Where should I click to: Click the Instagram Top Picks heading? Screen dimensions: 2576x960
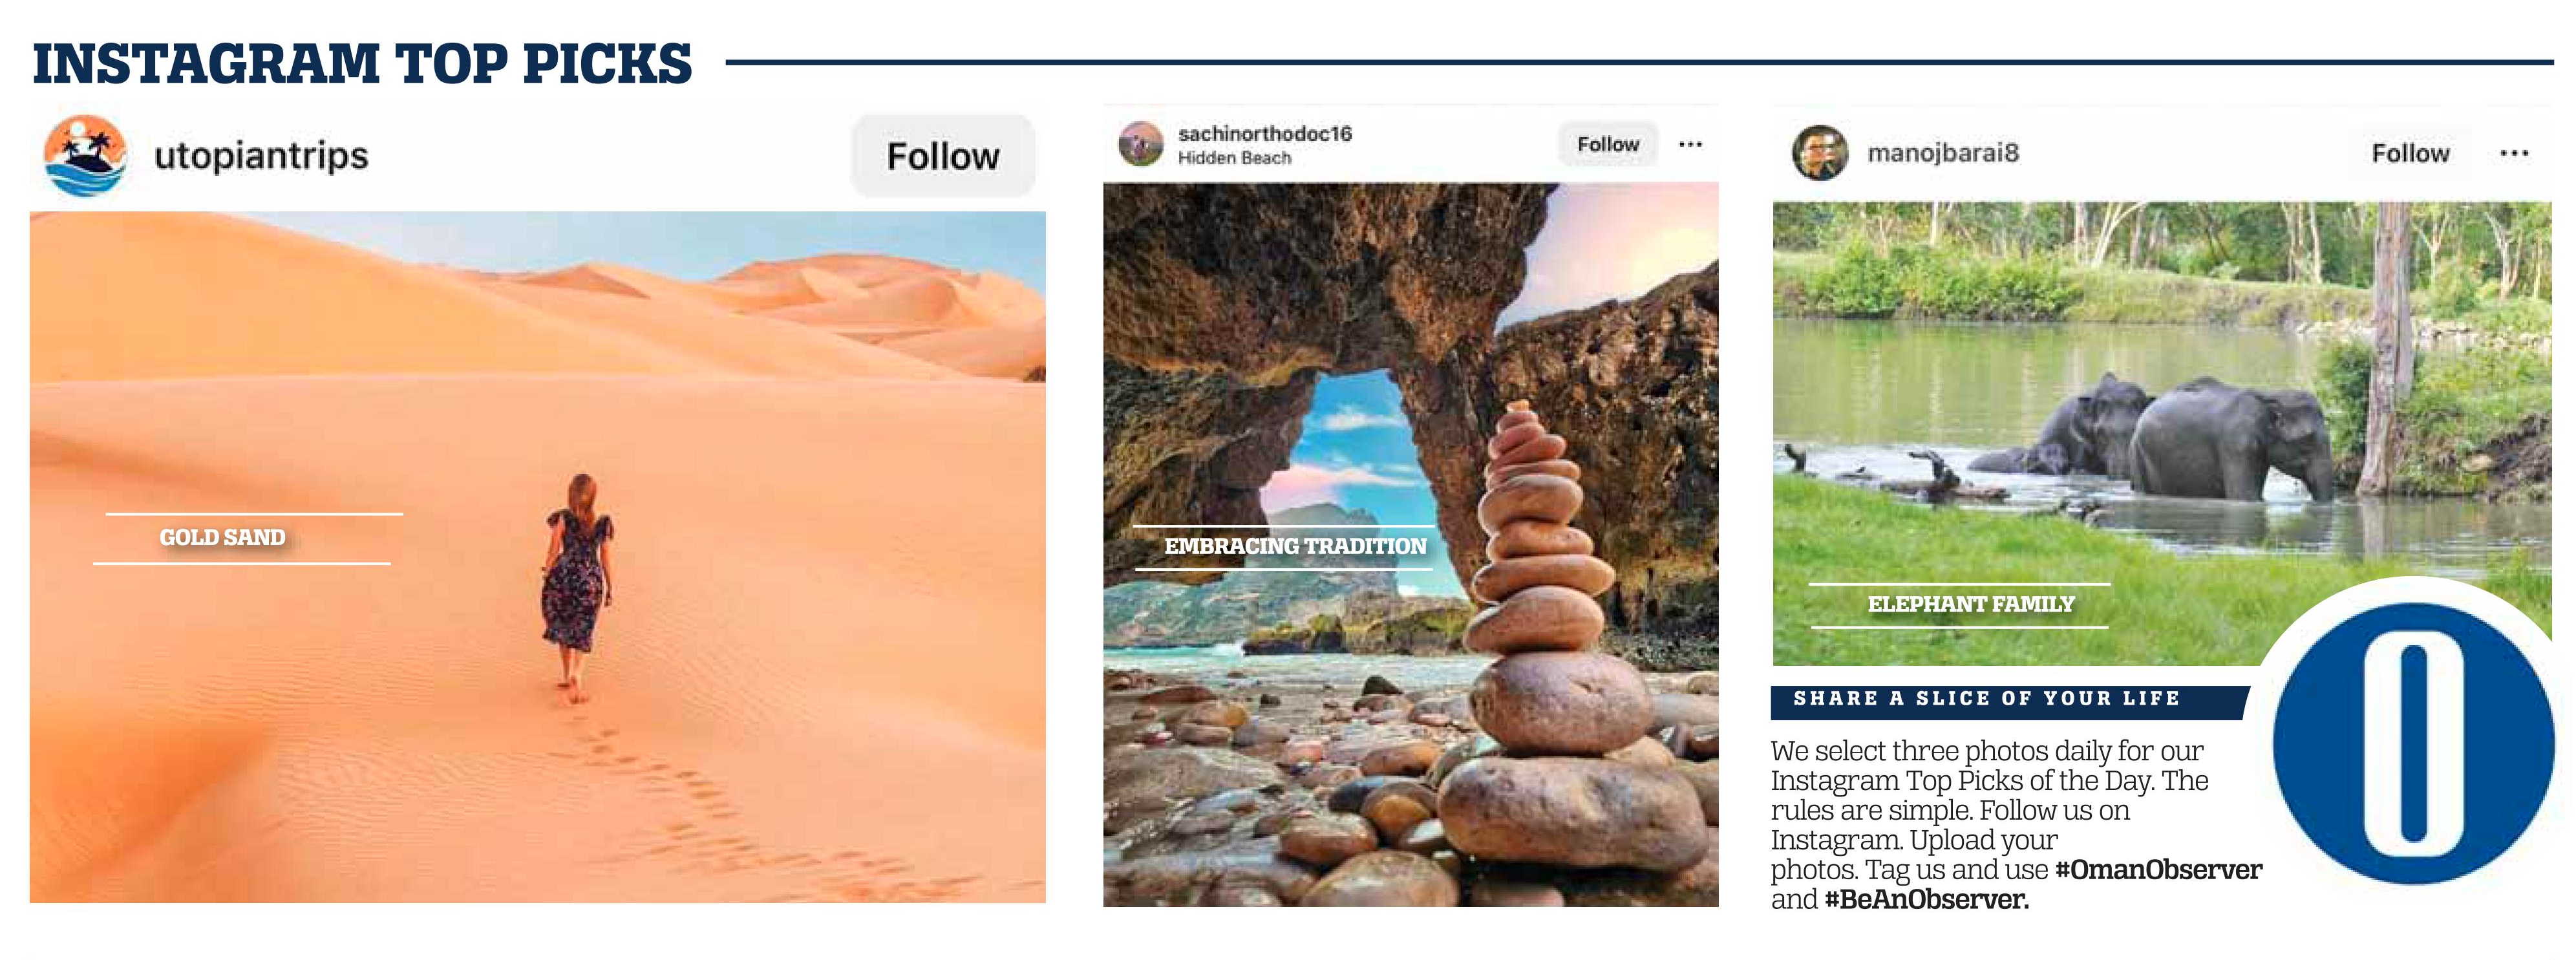click(362, 63)
